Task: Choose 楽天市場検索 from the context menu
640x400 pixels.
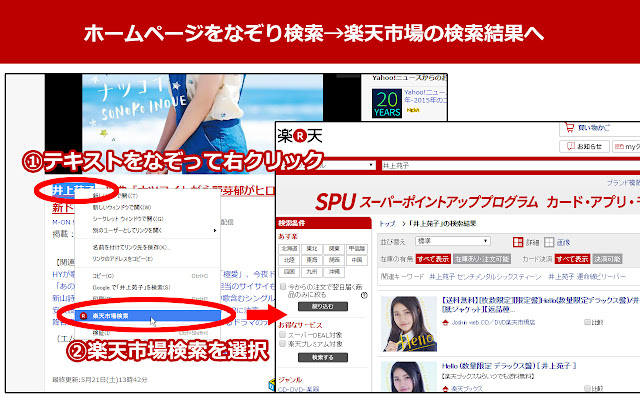Action: point(148,316)
